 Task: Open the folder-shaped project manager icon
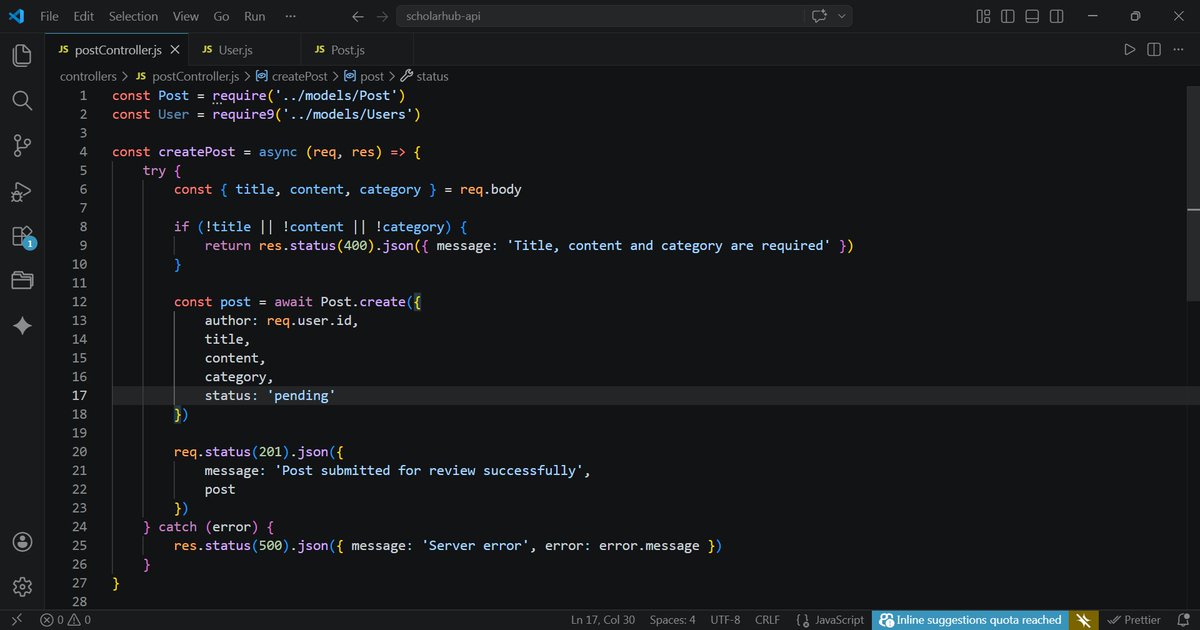point(22,281)
